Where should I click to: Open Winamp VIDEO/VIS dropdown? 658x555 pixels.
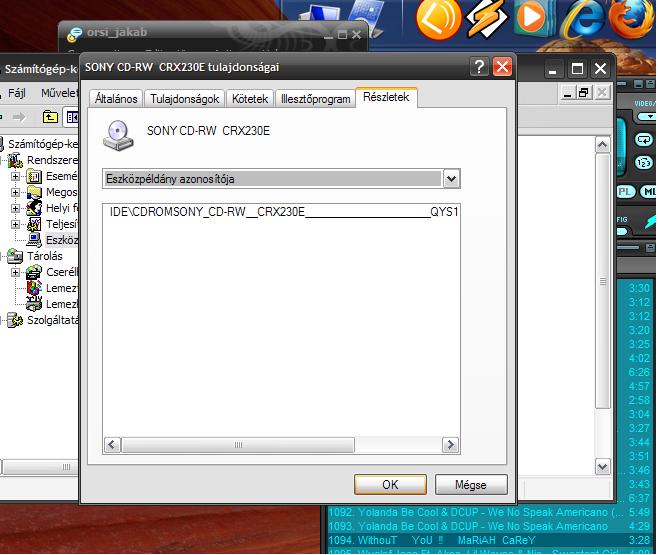[647, 116]
